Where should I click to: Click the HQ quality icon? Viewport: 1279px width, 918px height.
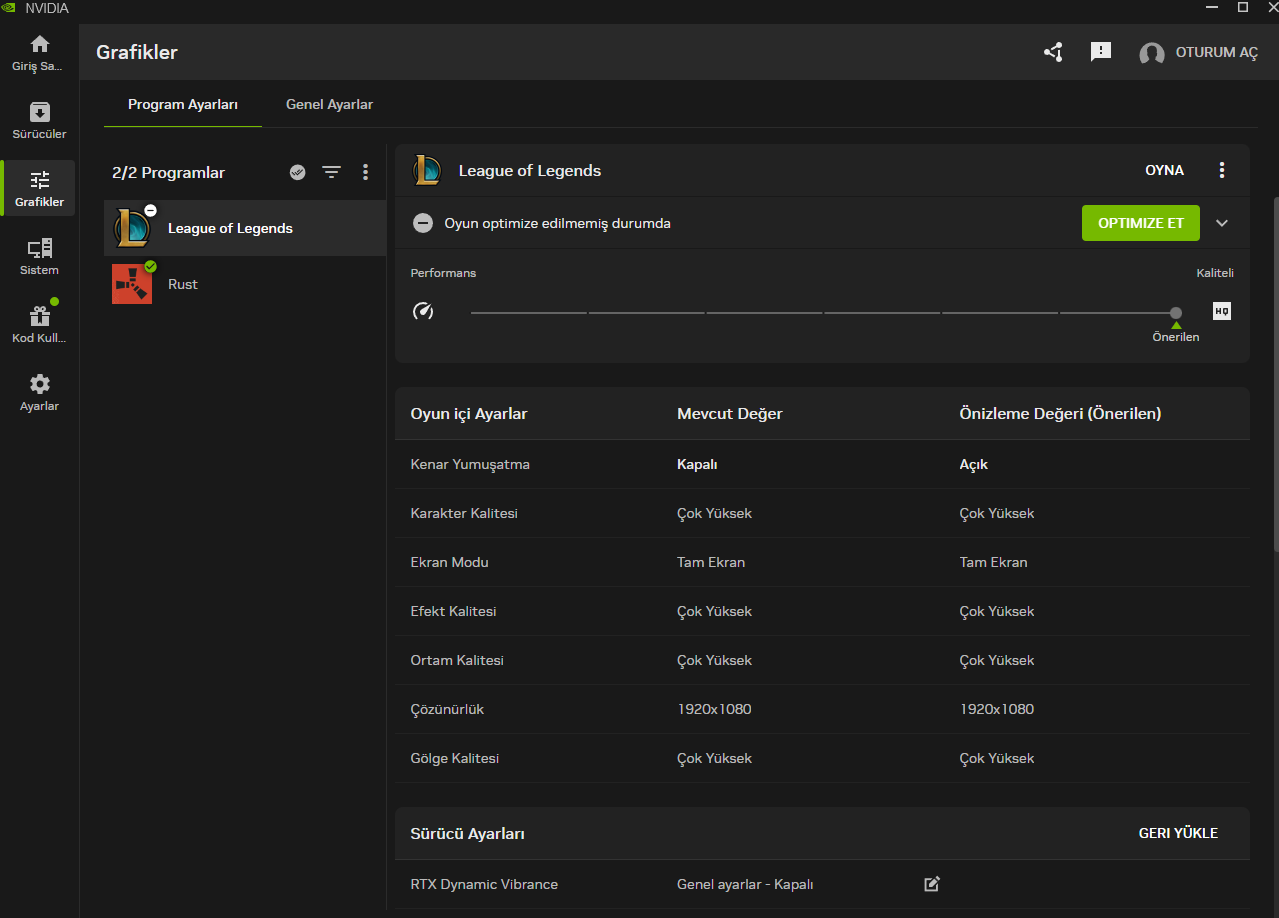(1222, 311)
